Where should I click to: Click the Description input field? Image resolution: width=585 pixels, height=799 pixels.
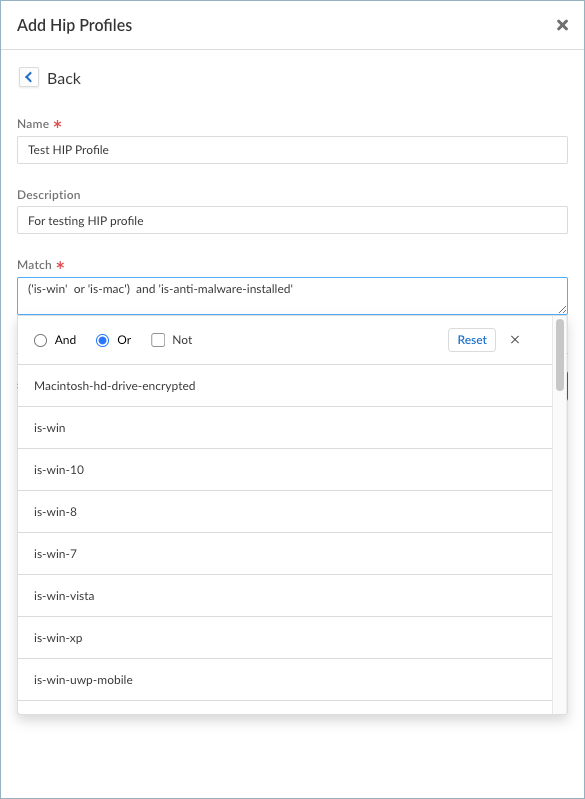click(x=292, y=220)
